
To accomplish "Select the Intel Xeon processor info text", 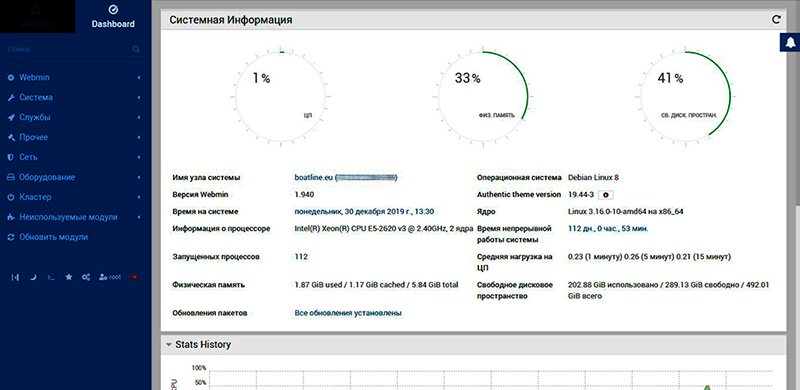I will coord(384,229).
